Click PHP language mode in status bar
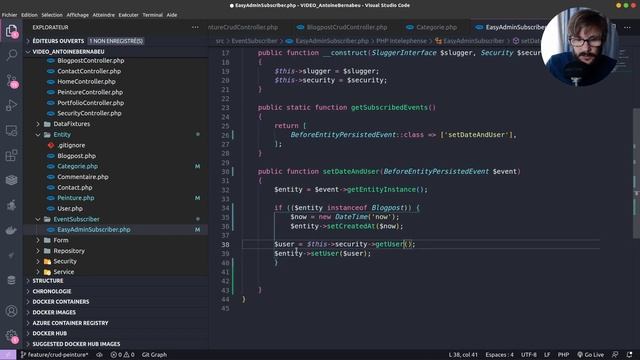The height and width of the screenshot is (360, 640). [563, 355]
